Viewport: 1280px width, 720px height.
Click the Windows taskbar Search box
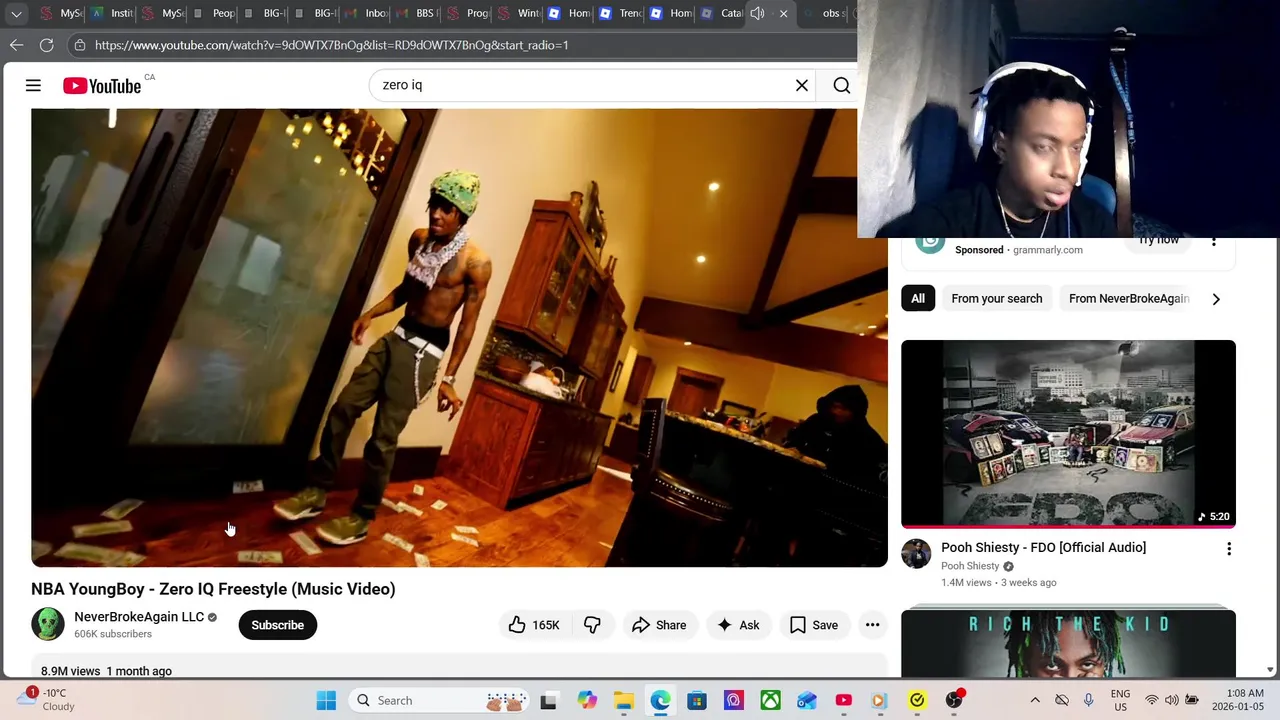(438, 701)
